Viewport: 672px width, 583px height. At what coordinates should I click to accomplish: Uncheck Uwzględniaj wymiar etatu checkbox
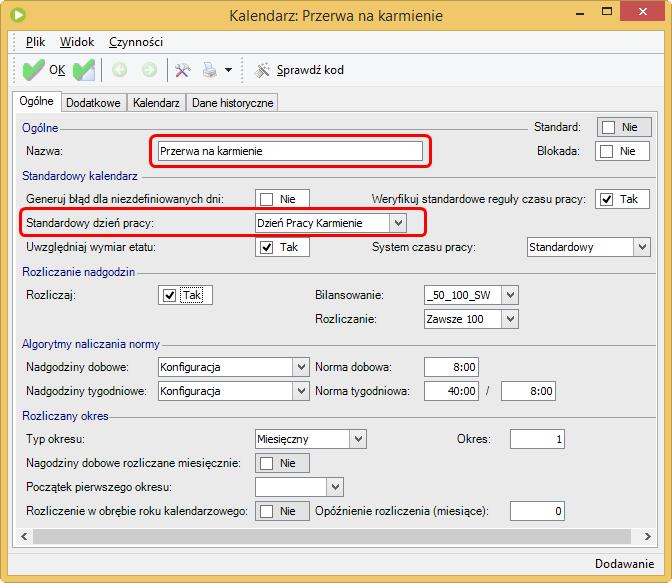pyautogui.click(x=266, y=247)
